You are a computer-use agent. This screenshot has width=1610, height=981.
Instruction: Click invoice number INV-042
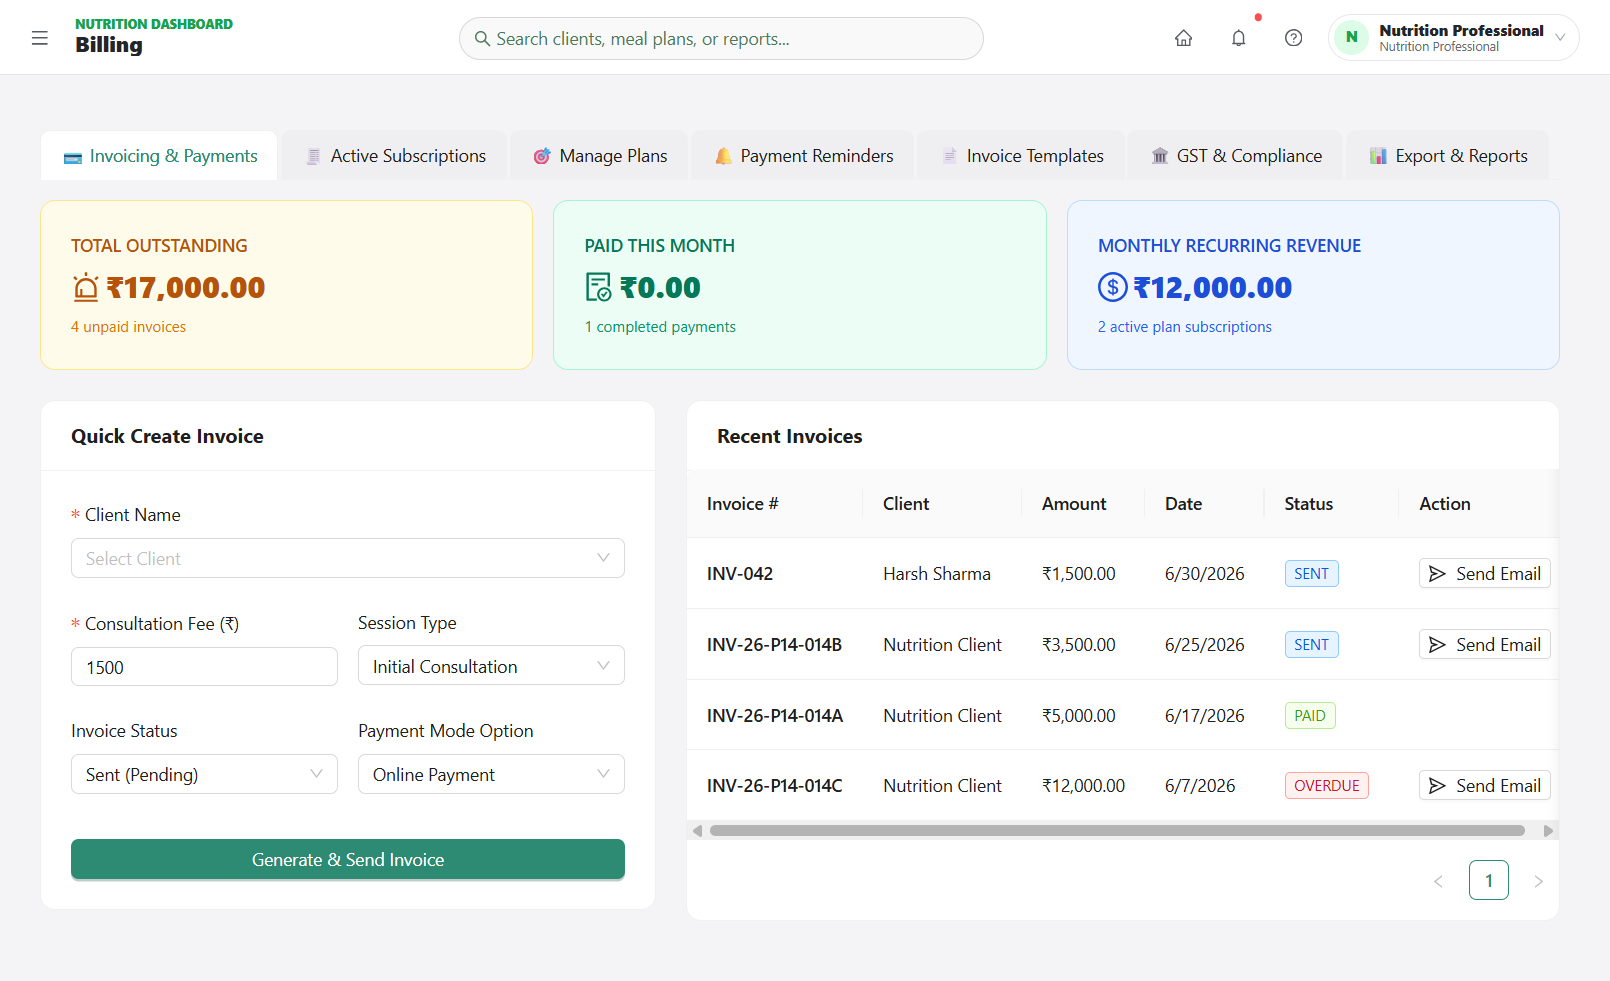point(740,574)
